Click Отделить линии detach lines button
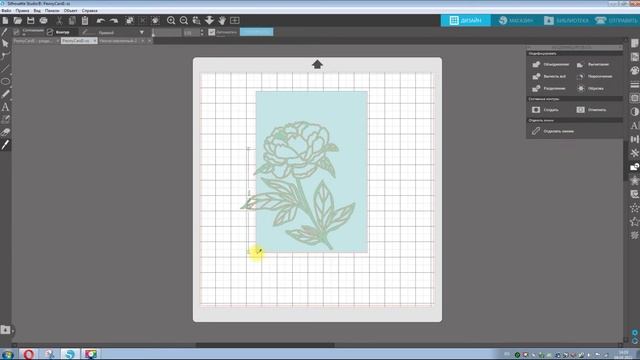This screenshot has height=360, width=640. (x=553, y=131)
